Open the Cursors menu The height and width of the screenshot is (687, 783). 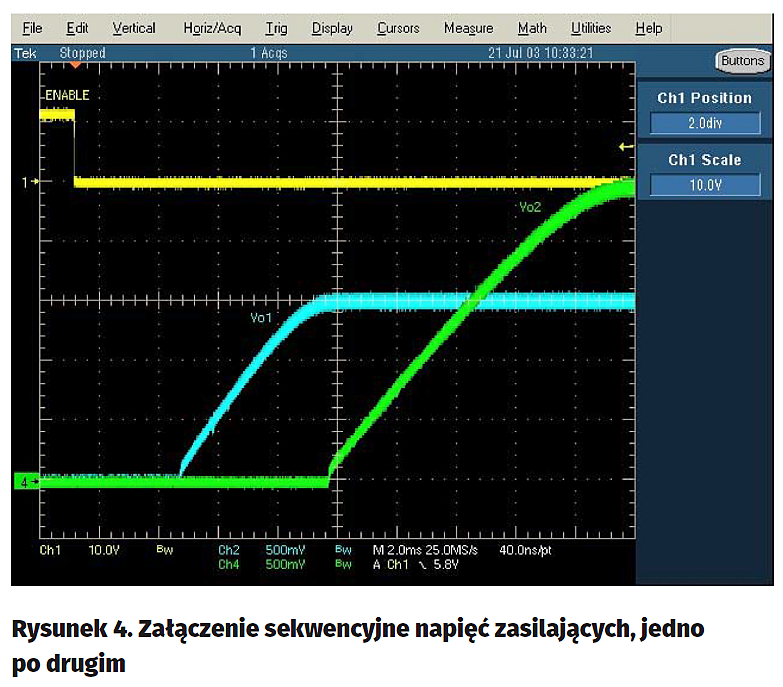coord(397,28)
